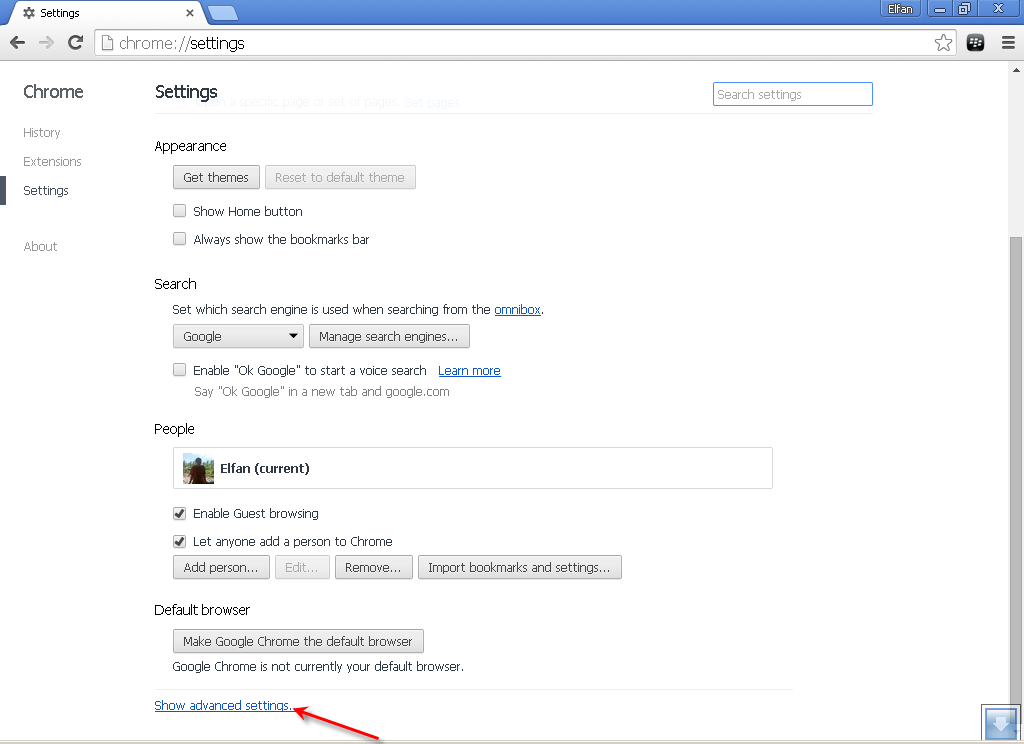Enable "Ok Google" voice search checkbox

(180, 370)
